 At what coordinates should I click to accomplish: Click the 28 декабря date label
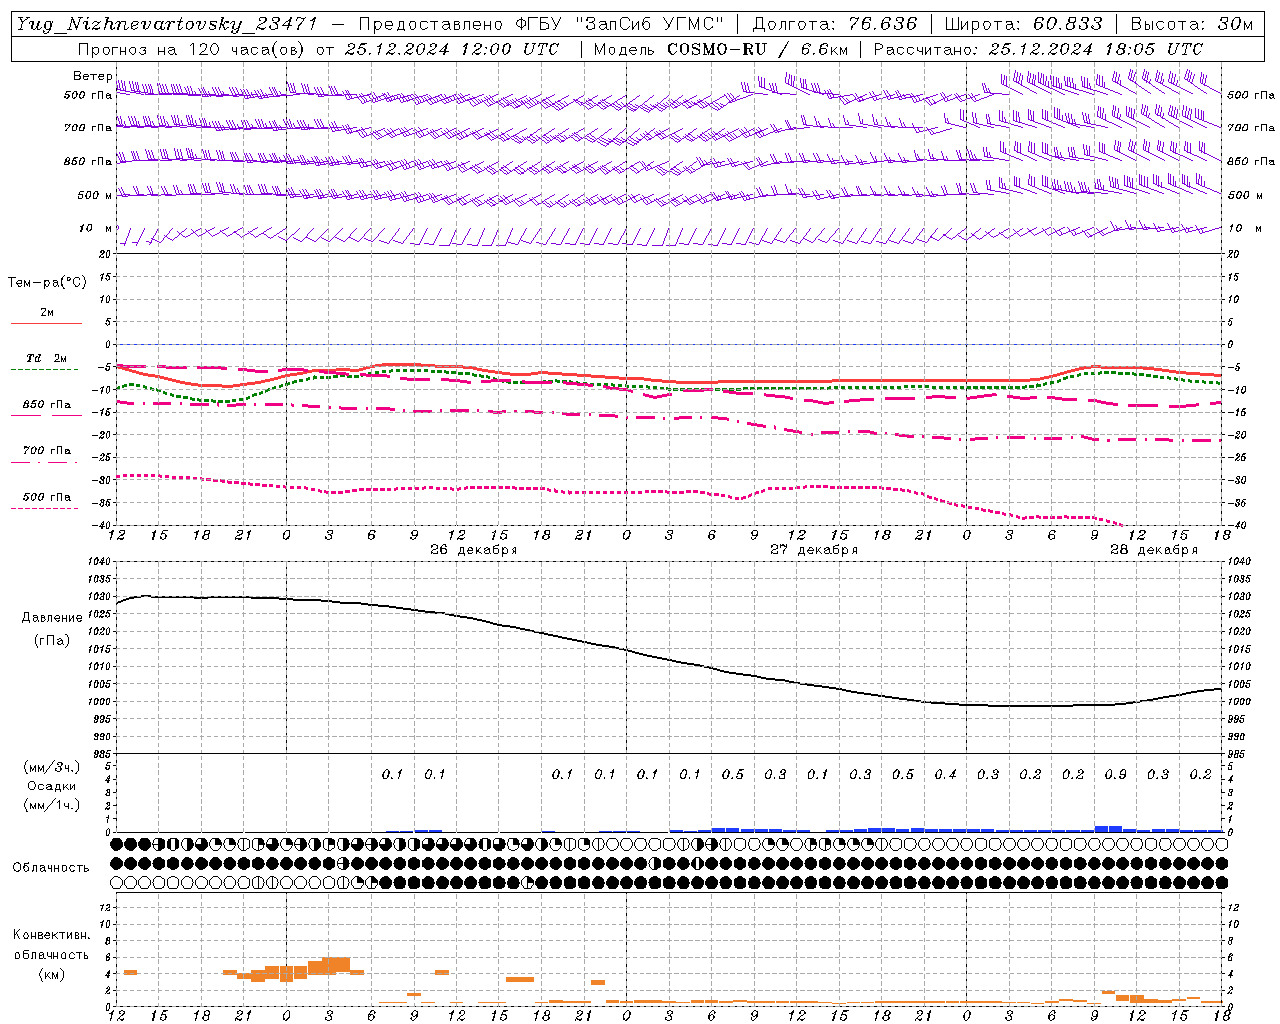[1153, 550]
